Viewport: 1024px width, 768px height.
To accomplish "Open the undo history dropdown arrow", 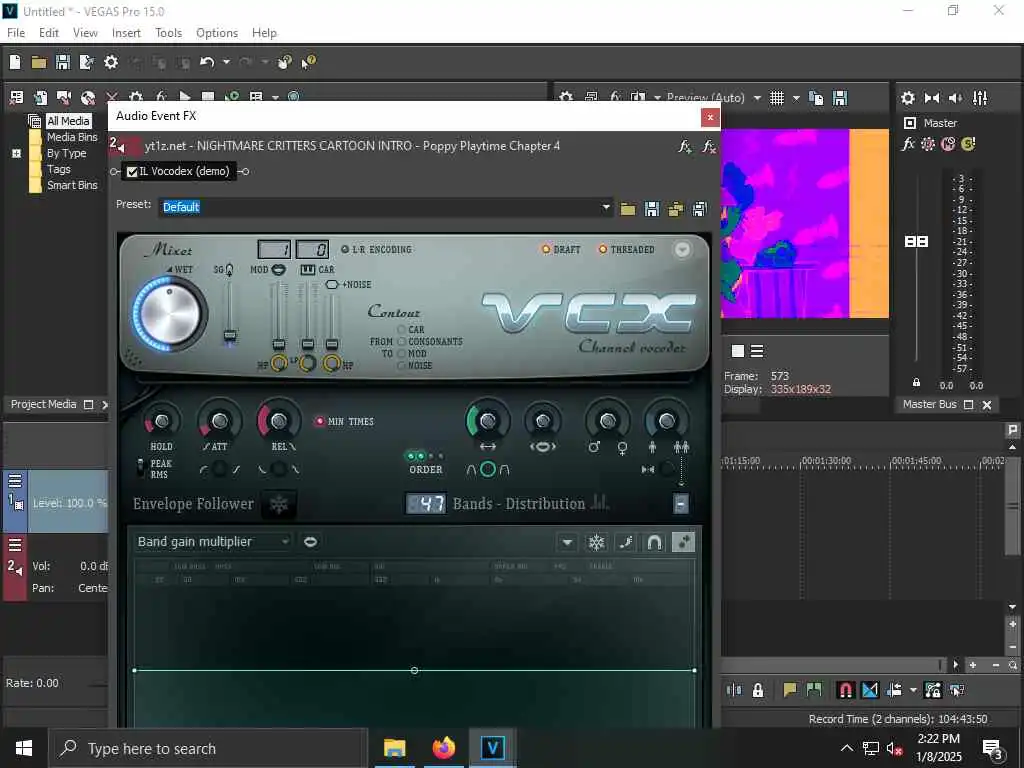I will coord(226,62).
